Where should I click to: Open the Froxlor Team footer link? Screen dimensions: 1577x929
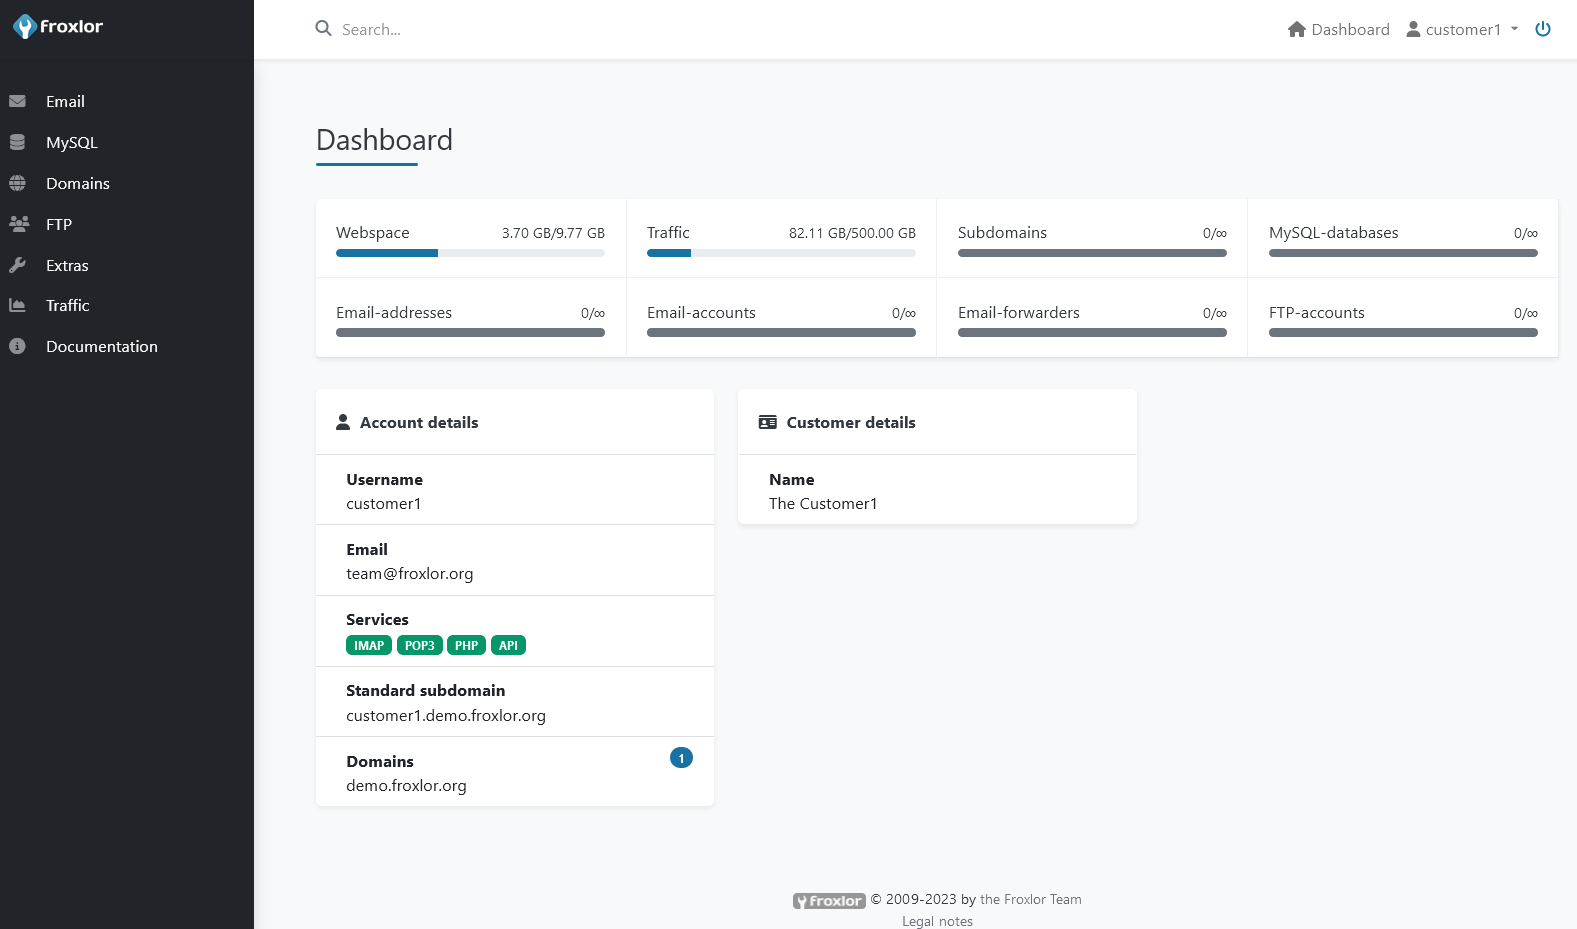[1030, 899]
